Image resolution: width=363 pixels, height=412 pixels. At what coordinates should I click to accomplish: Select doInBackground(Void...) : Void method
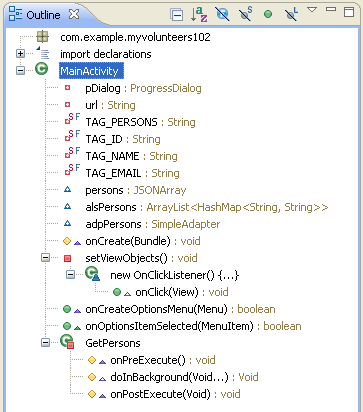point(184,377)
